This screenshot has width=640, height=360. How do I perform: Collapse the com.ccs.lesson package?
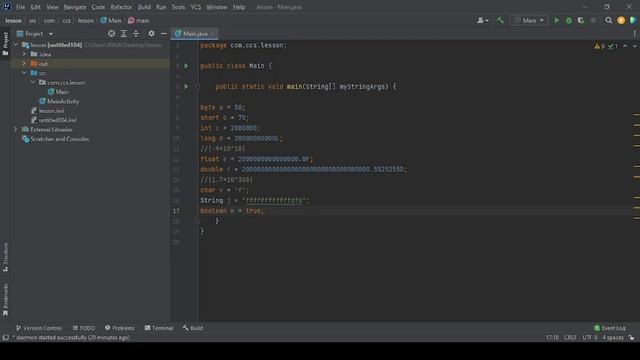click(x=33, y=82)
